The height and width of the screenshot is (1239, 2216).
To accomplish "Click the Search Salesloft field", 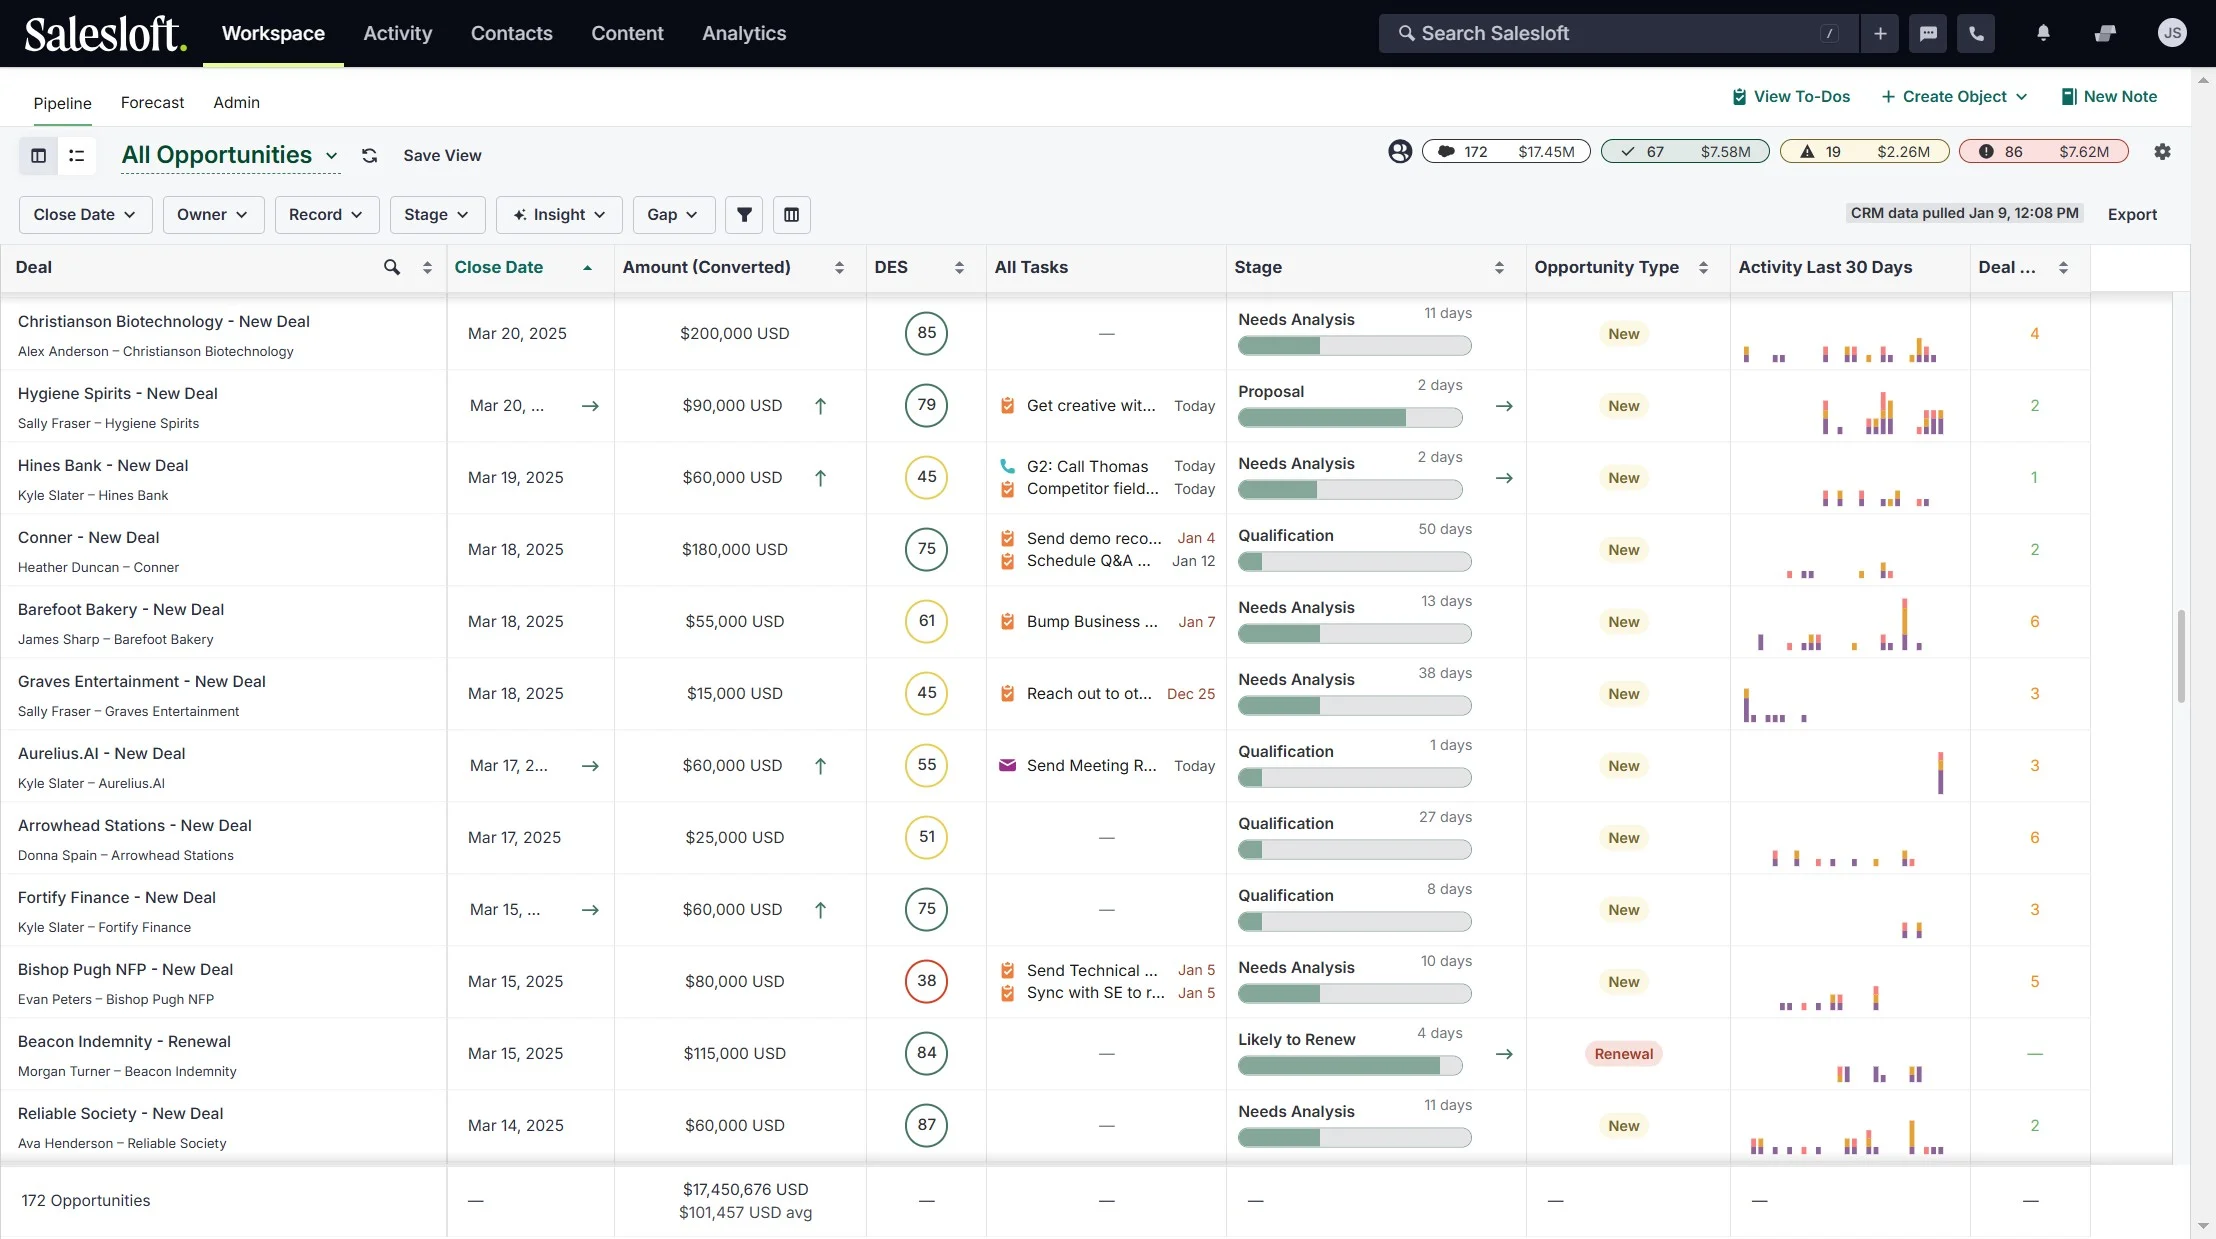I will tap(1618, 33).
